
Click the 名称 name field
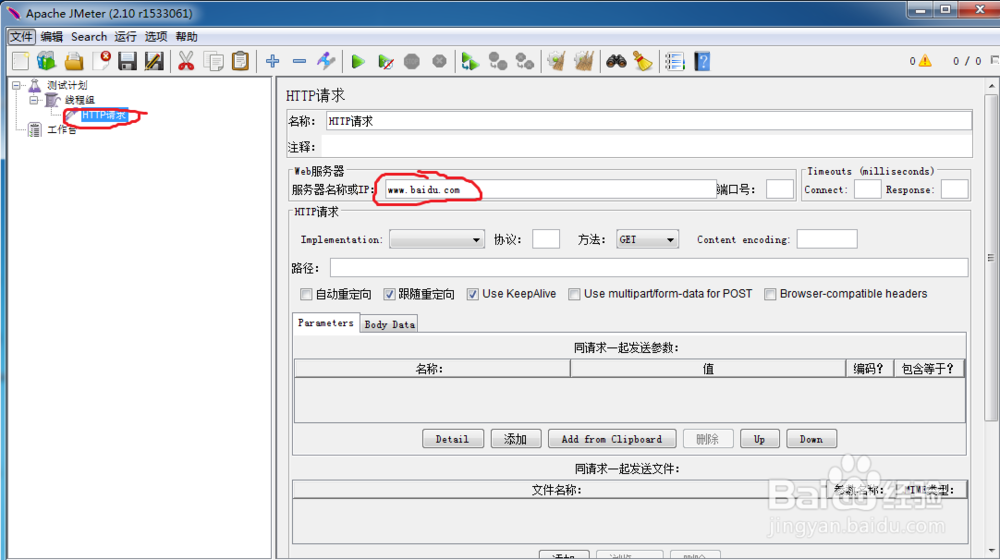649,121
